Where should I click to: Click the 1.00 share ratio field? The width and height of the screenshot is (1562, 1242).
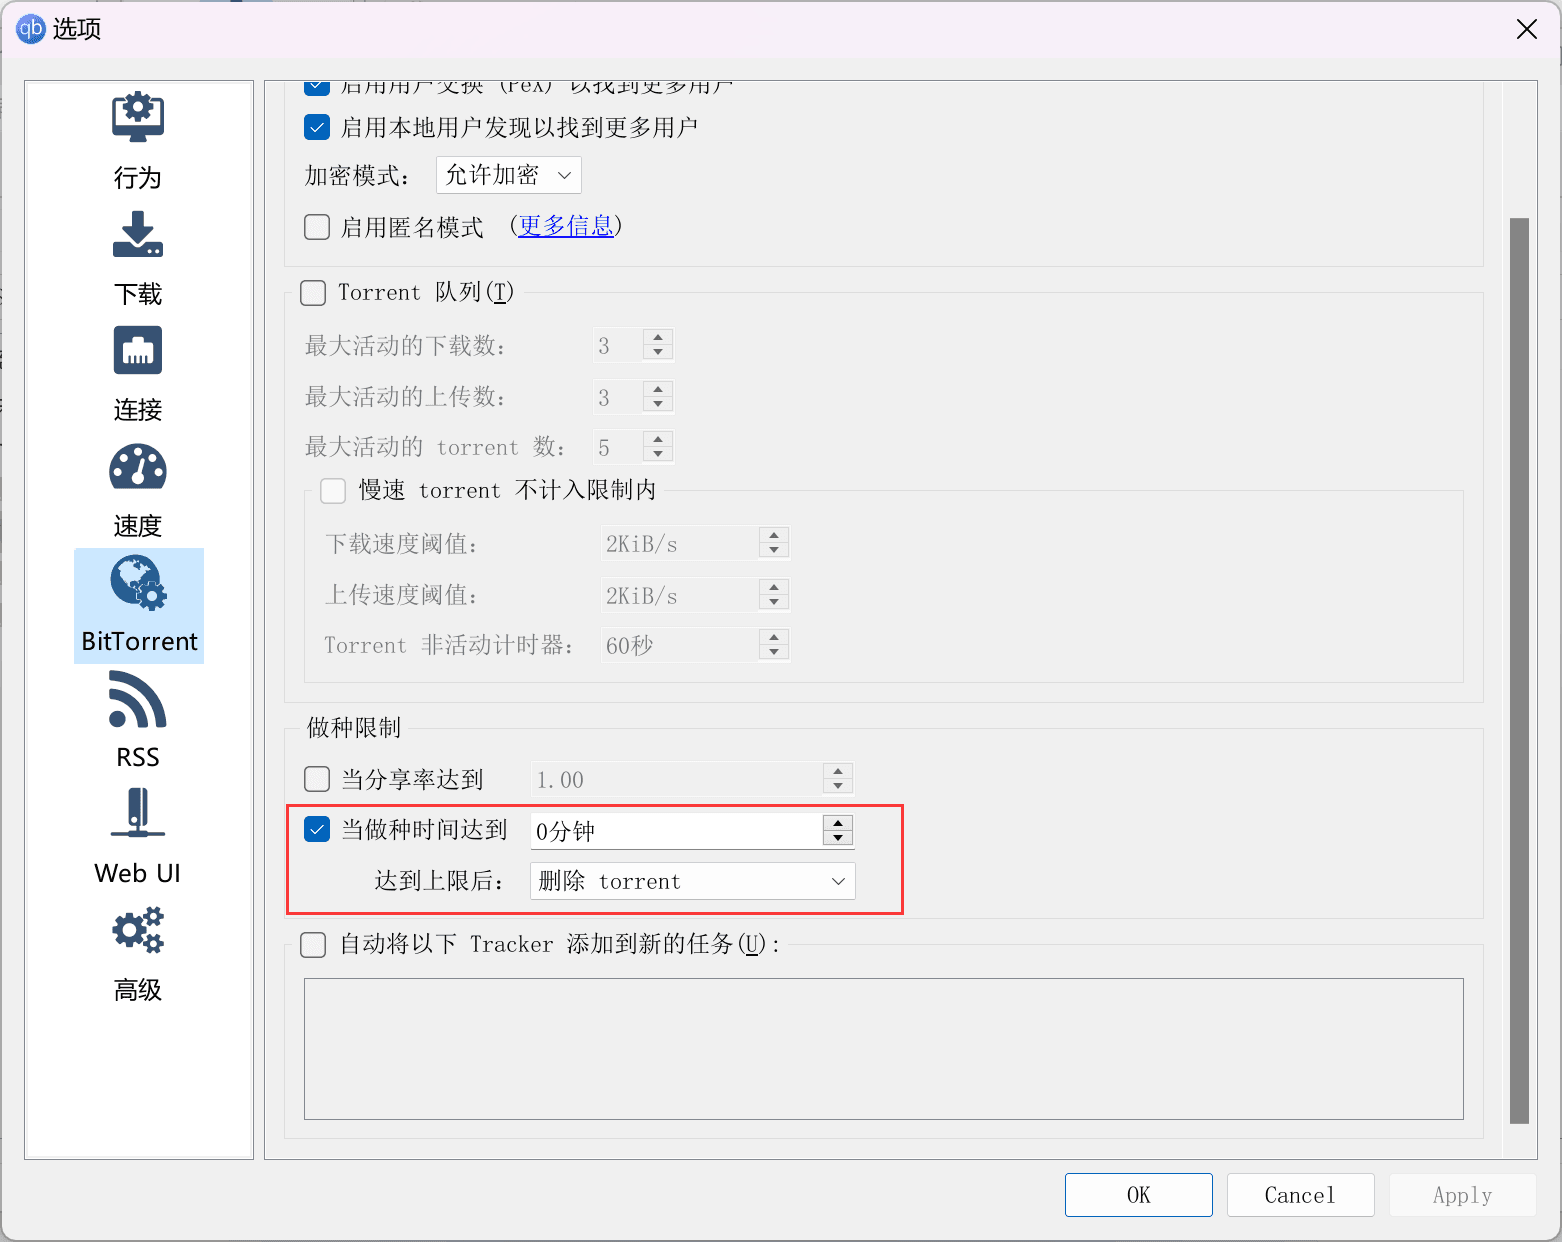pyautogui.click(x=677, y=779)
